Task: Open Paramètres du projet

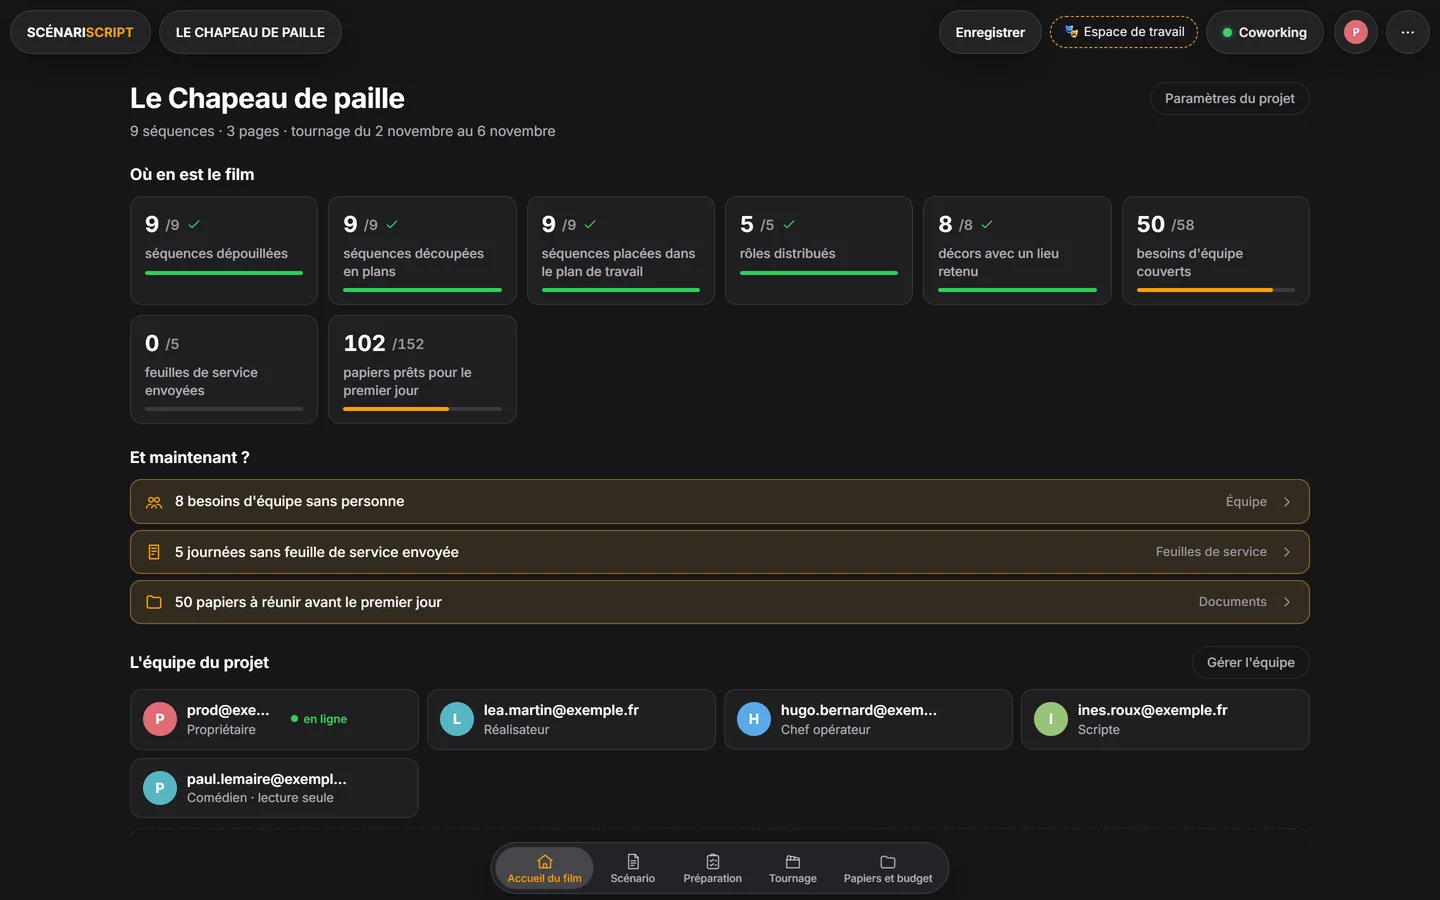Action: (1230, 98)
